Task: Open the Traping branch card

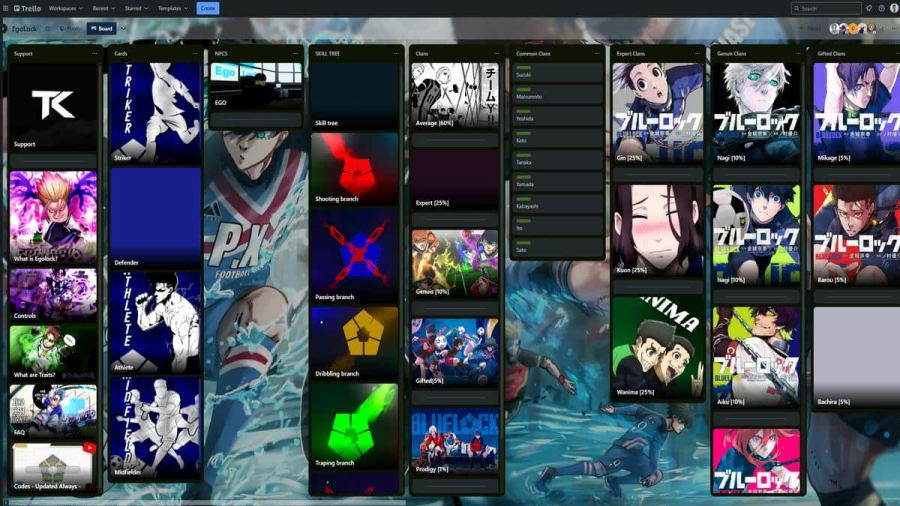Action: coord(355,426)
